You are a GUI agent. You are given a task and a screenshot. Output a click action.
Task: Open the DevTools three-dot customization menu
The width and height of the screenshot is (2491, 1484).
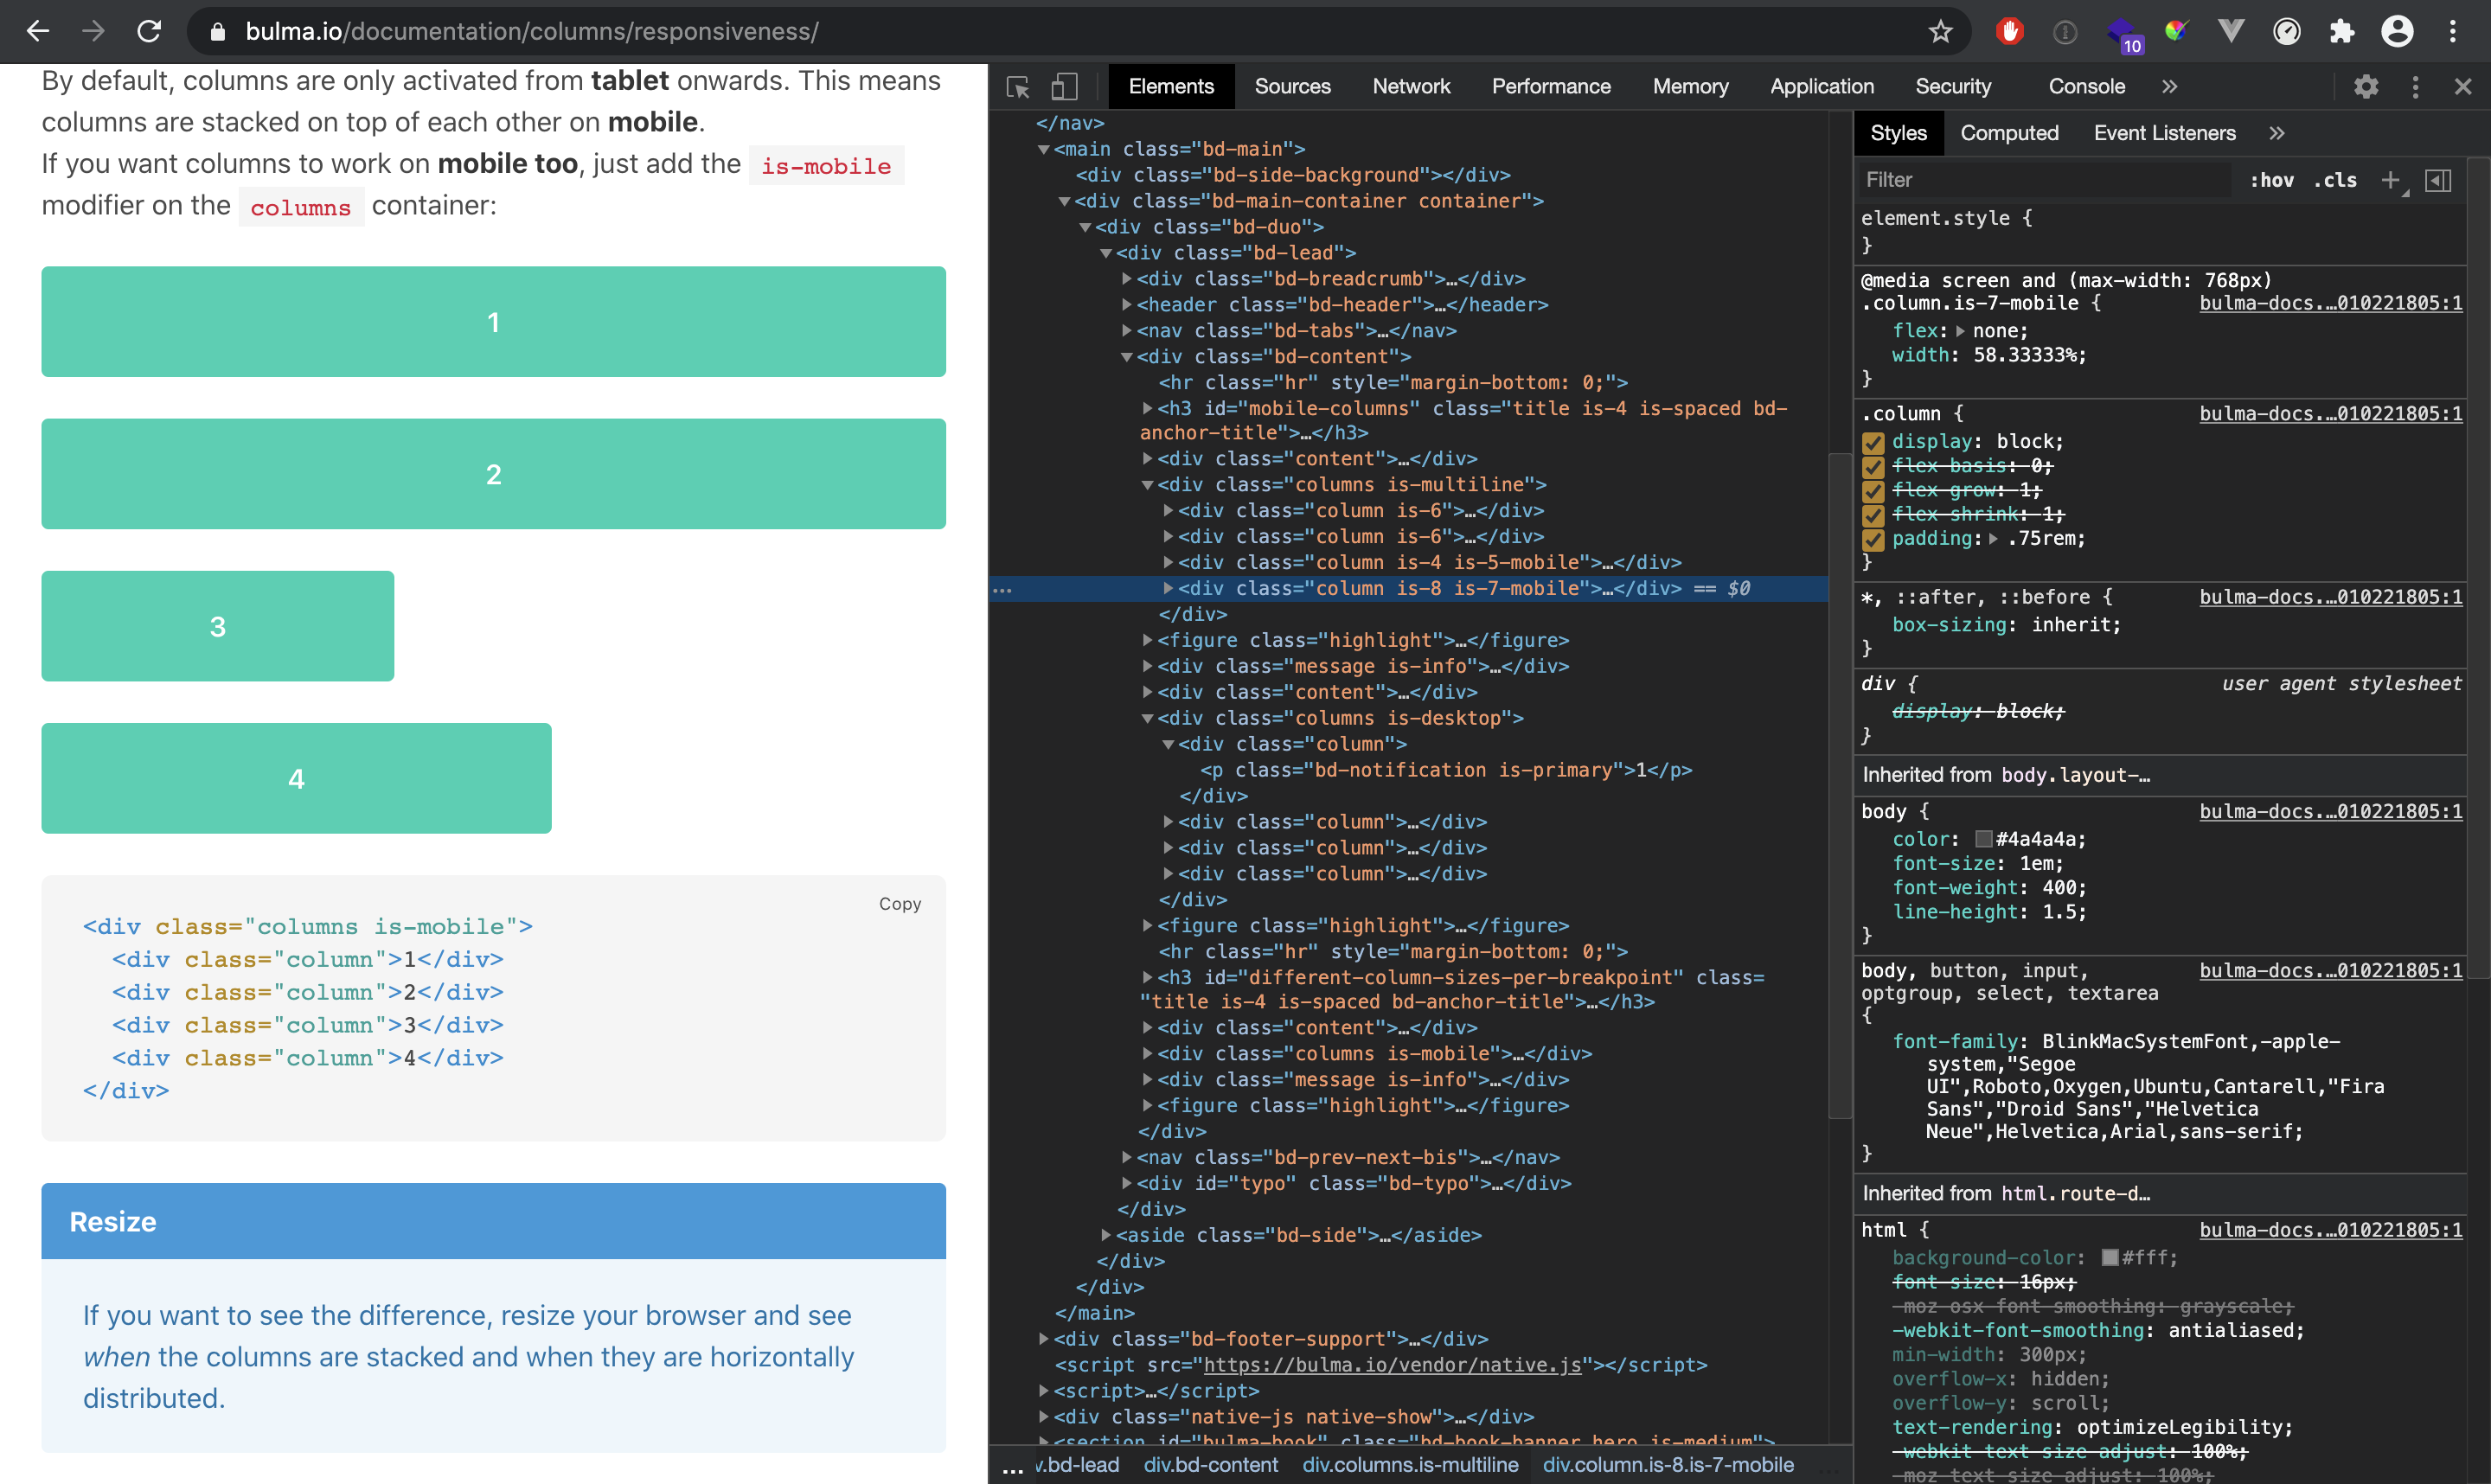pyautogui.click(x=2415, y=87)
